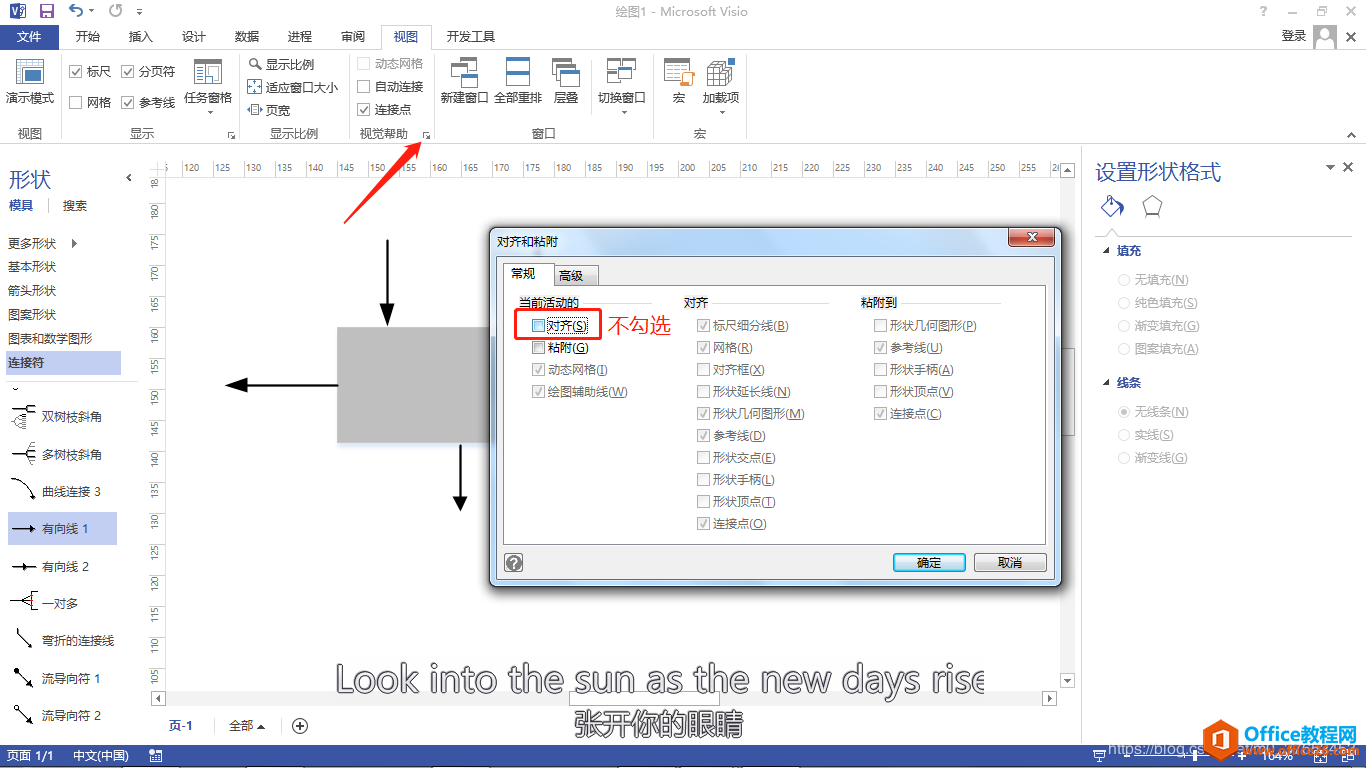
Task: Toggle the Grid (网格) checkbox in ribbon
Action: [x=75, y=102]
